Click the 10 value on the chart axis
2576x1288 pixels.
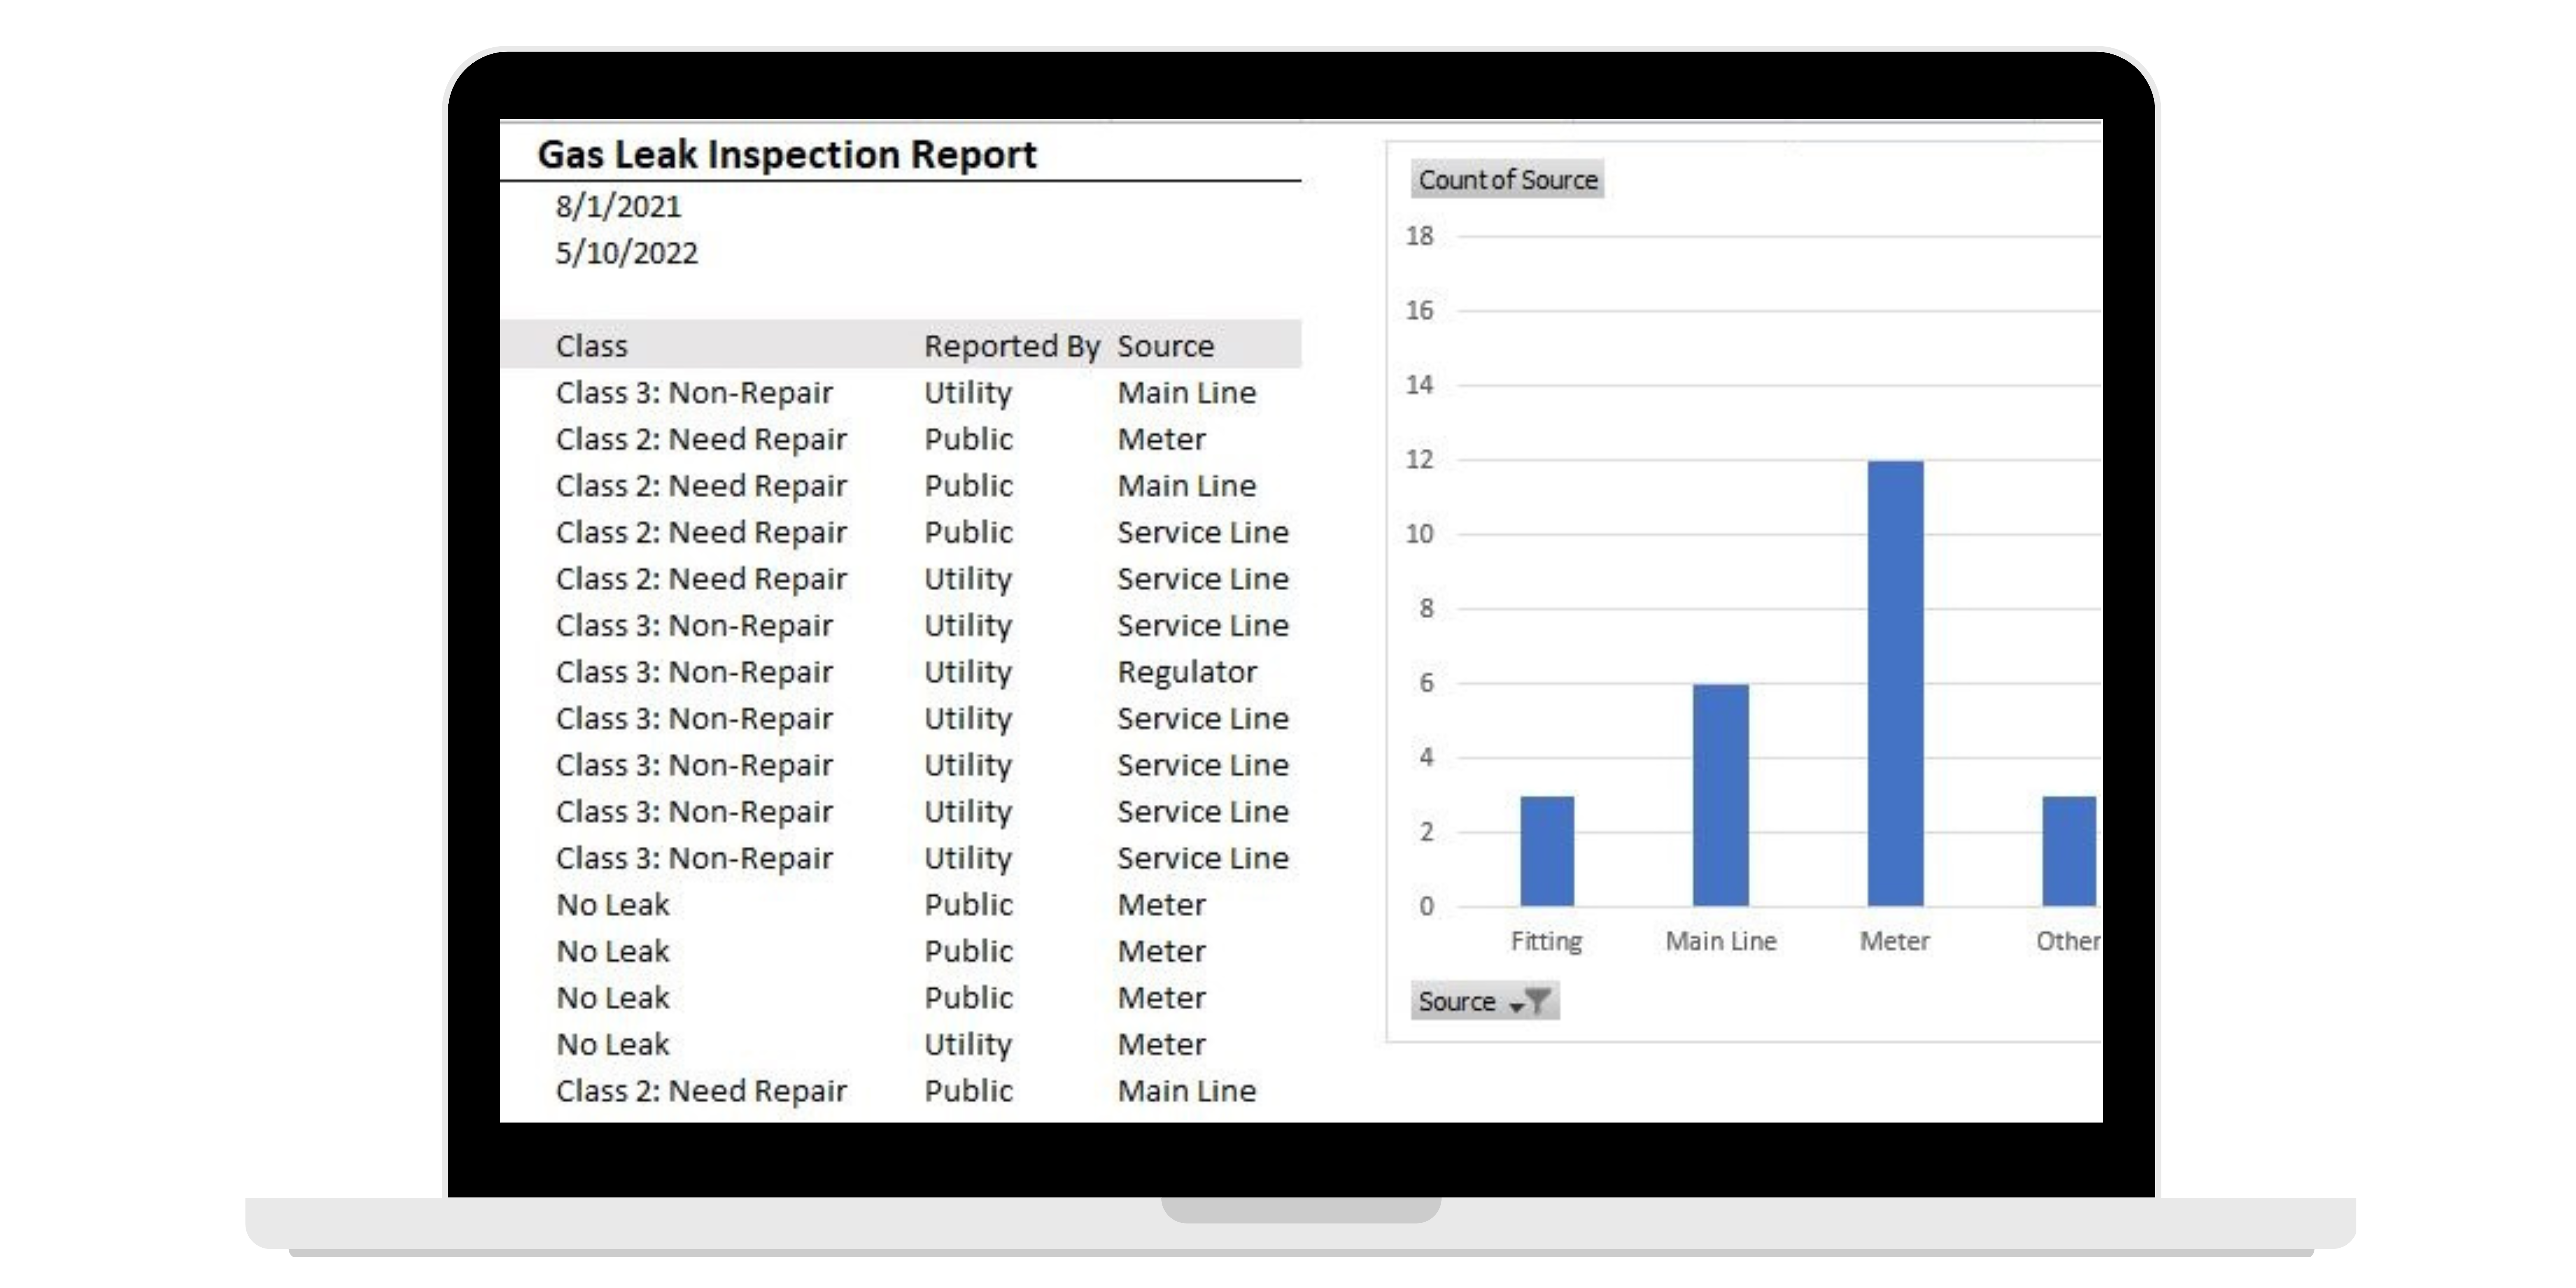pos(1419,534)
